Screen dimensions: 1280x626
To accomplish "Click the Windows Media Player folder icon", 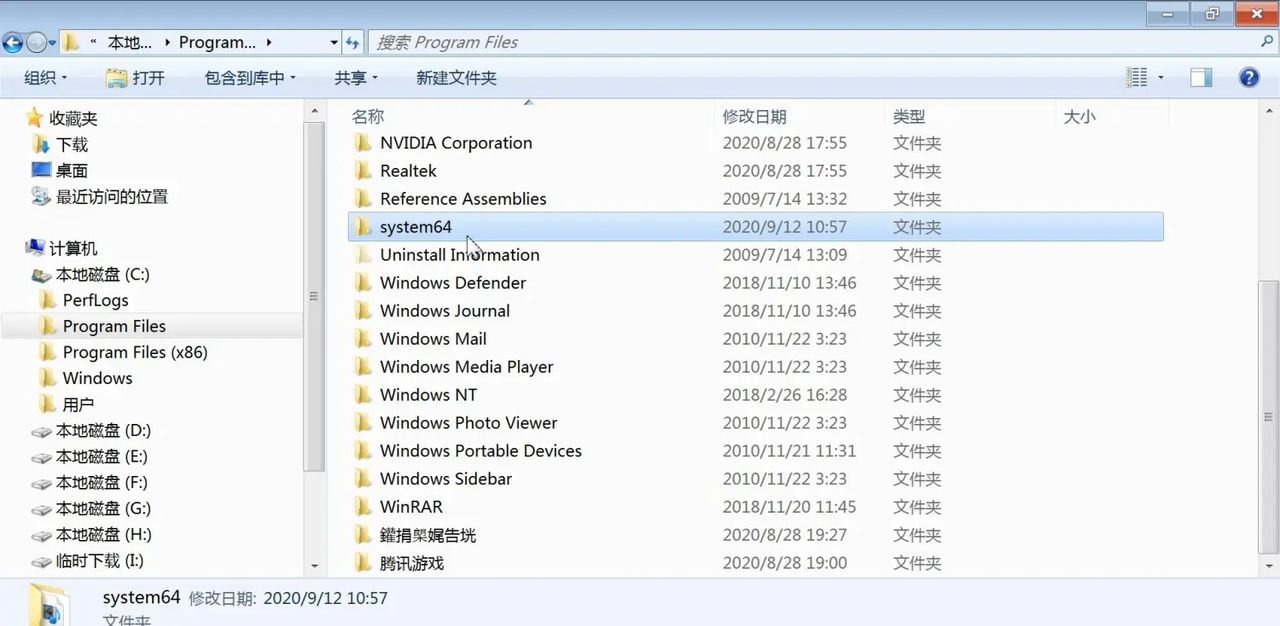I will coord(363,367).
